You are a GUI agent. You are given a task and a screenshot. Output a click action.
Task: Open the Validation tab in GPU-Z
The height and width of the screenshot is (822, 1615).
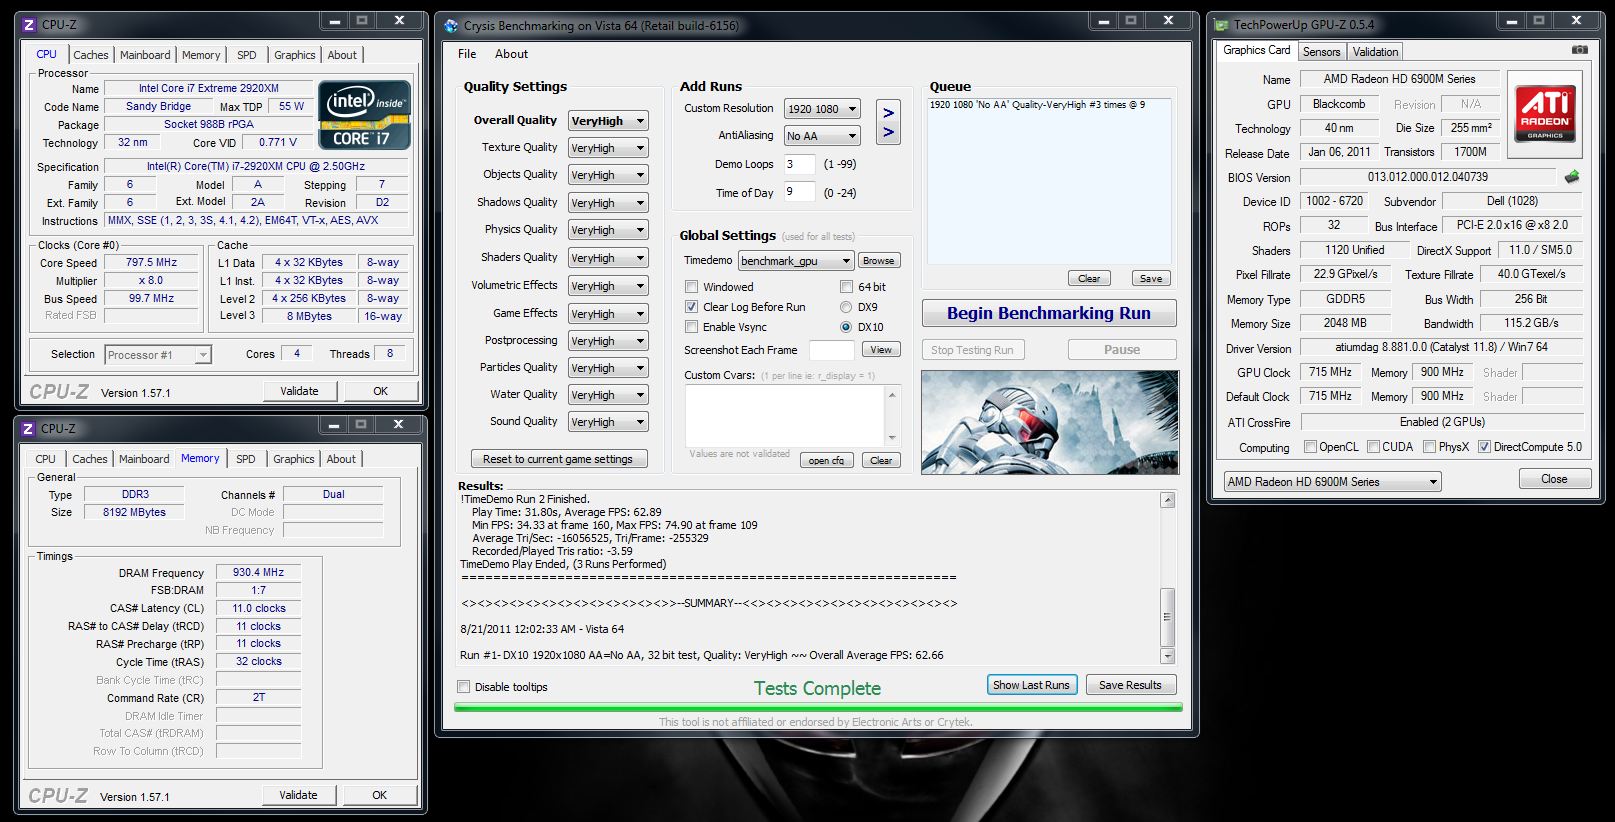pos(1375,52)
